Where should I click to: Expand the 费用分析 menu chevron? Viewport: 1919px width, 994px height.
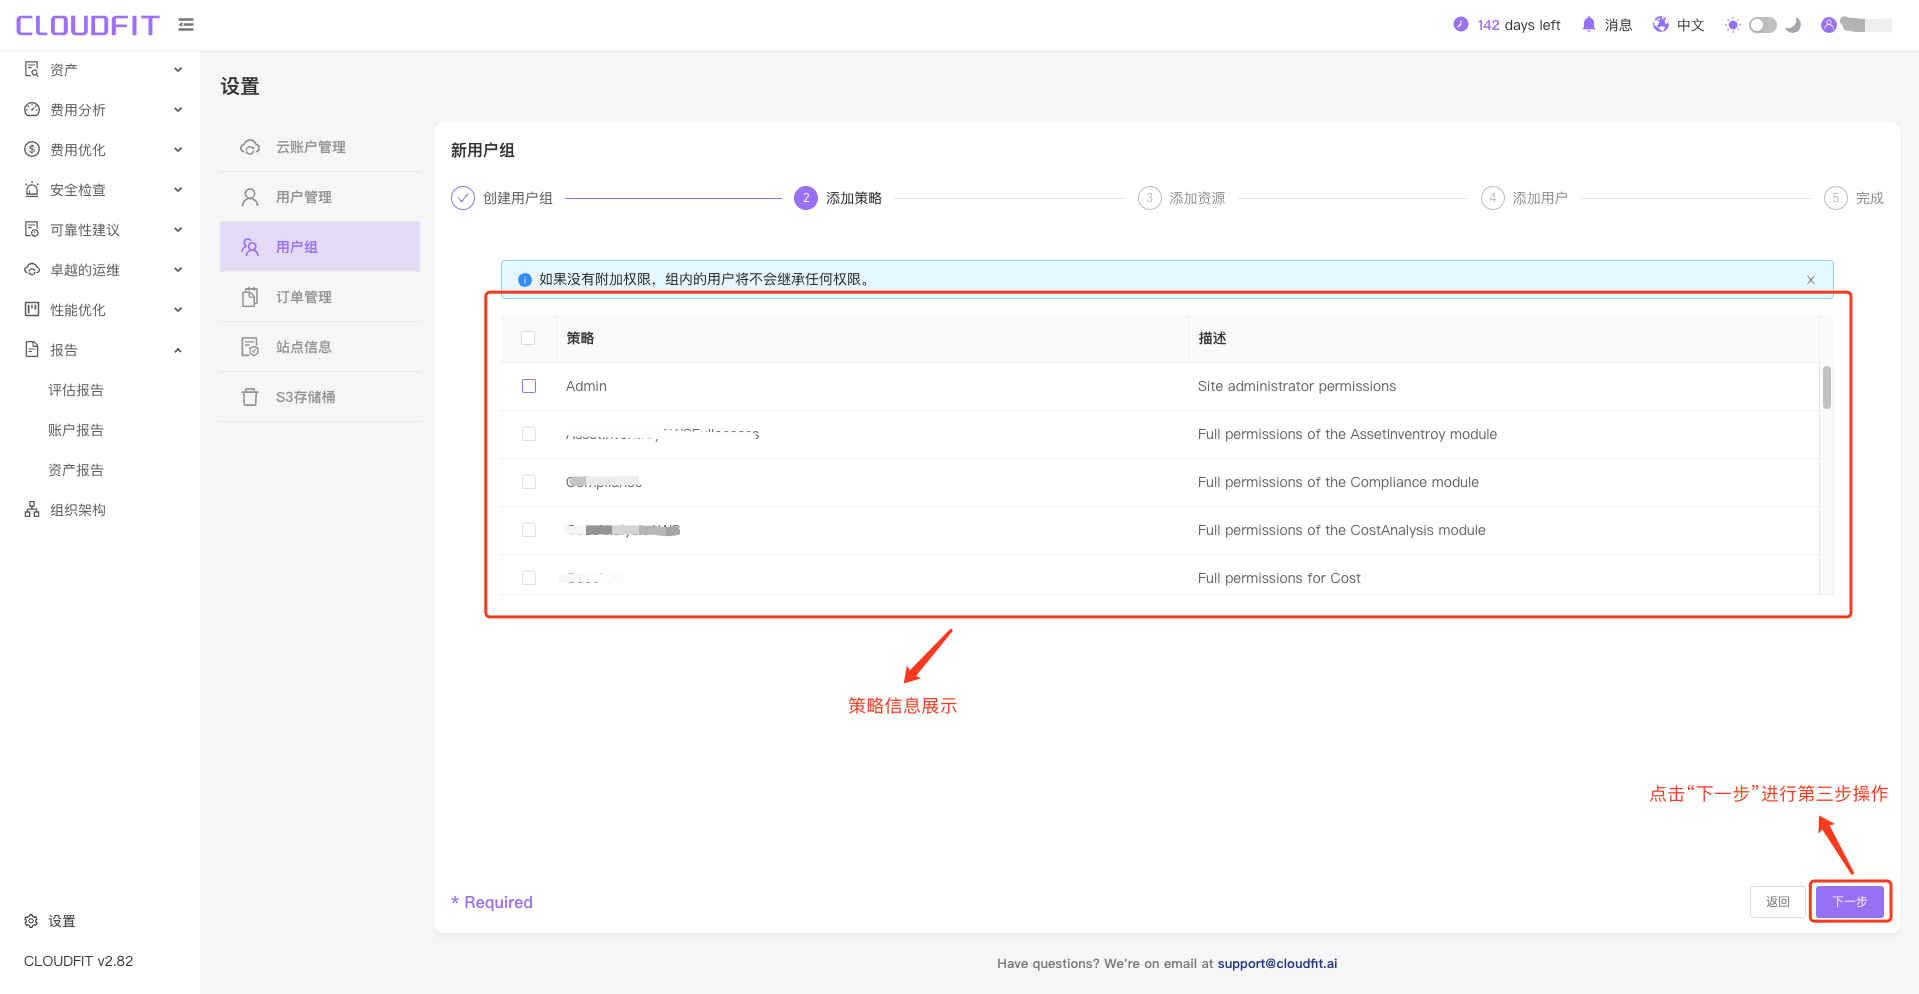coord(178,109)
